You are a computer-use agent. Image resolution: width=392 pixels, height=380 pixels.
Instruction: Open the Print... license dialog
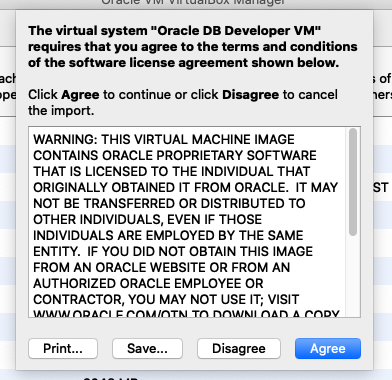(63, 348)
